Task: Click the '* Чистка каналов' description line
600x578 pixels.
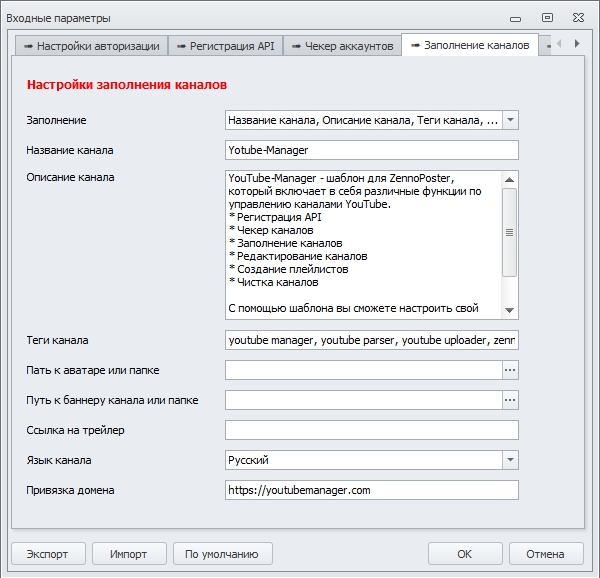Action: pos(274,282)
